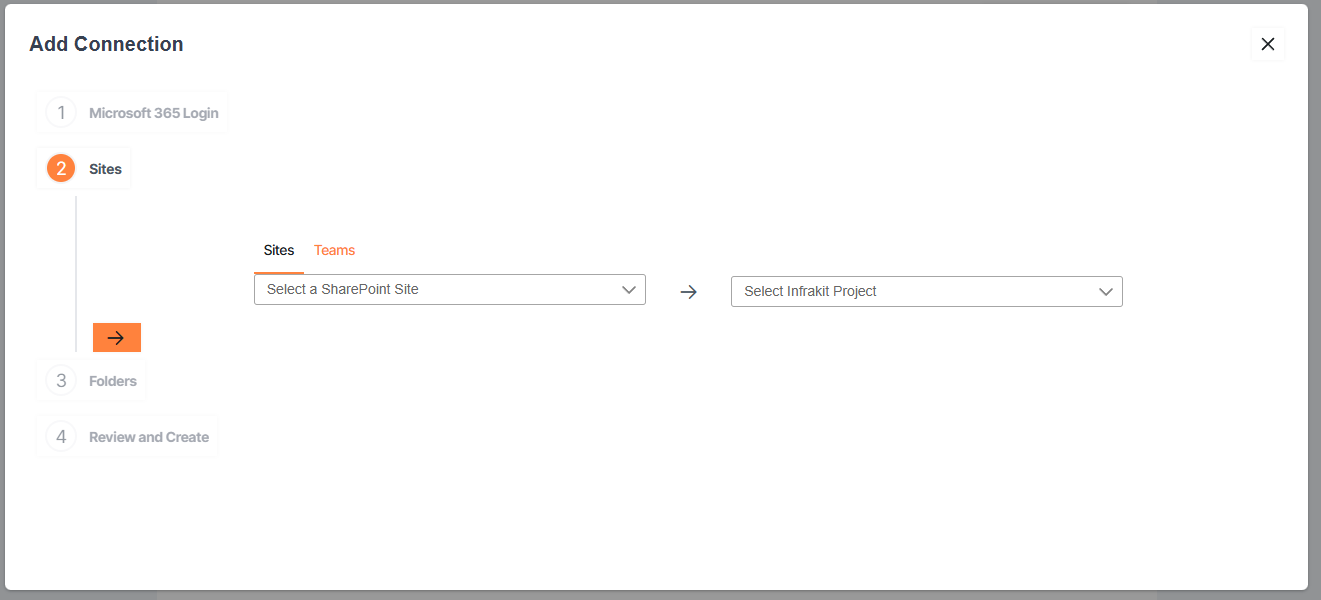Switch to the Sites tab
This screenshot has height=600, width=1321.
(x=279, y=250)
